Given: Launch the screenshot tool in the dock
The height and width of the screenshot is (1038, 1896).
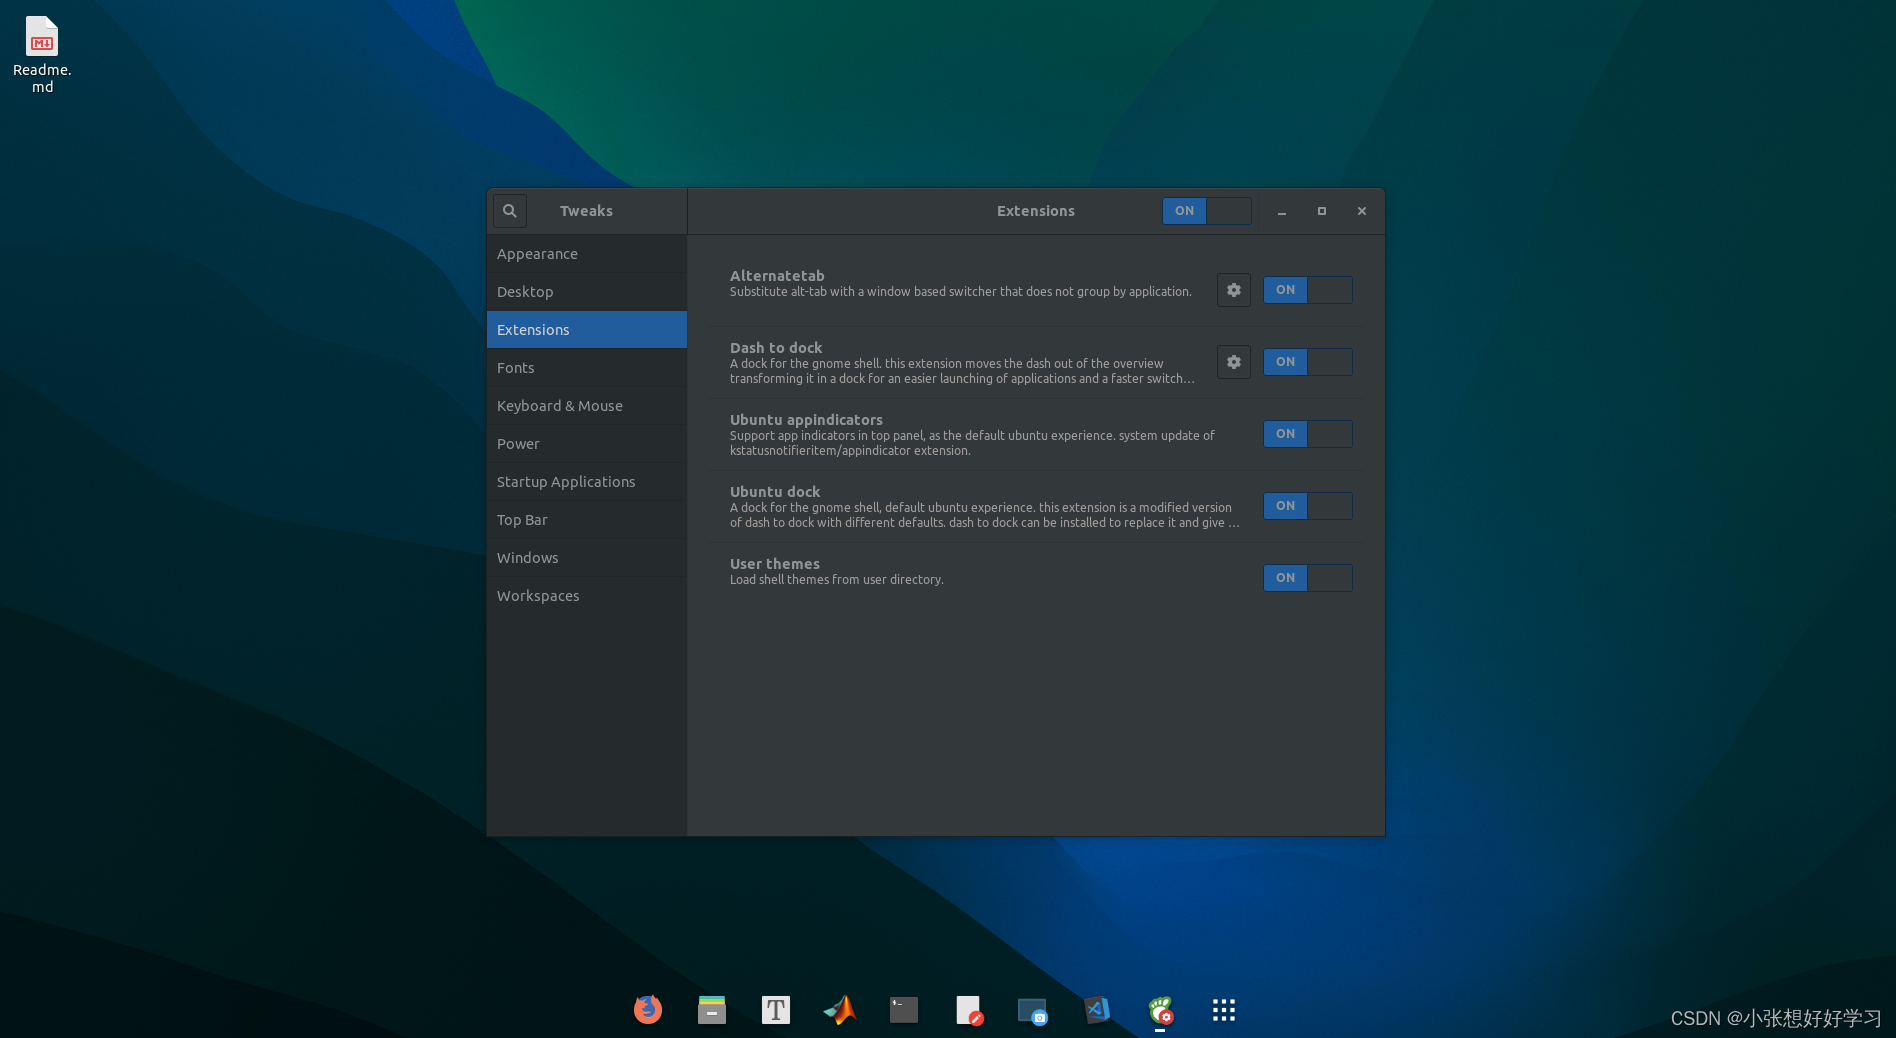Looking at the screenshot, I should pos(1032,1010).
